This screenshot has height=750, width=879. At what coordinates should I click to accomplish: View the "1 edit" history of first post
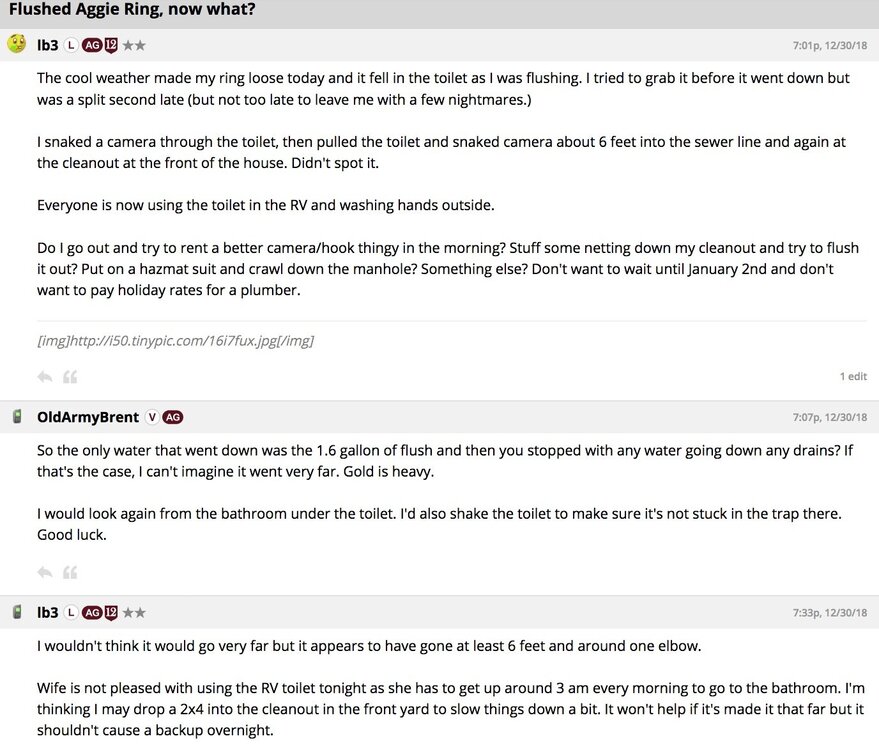point(853,377)
